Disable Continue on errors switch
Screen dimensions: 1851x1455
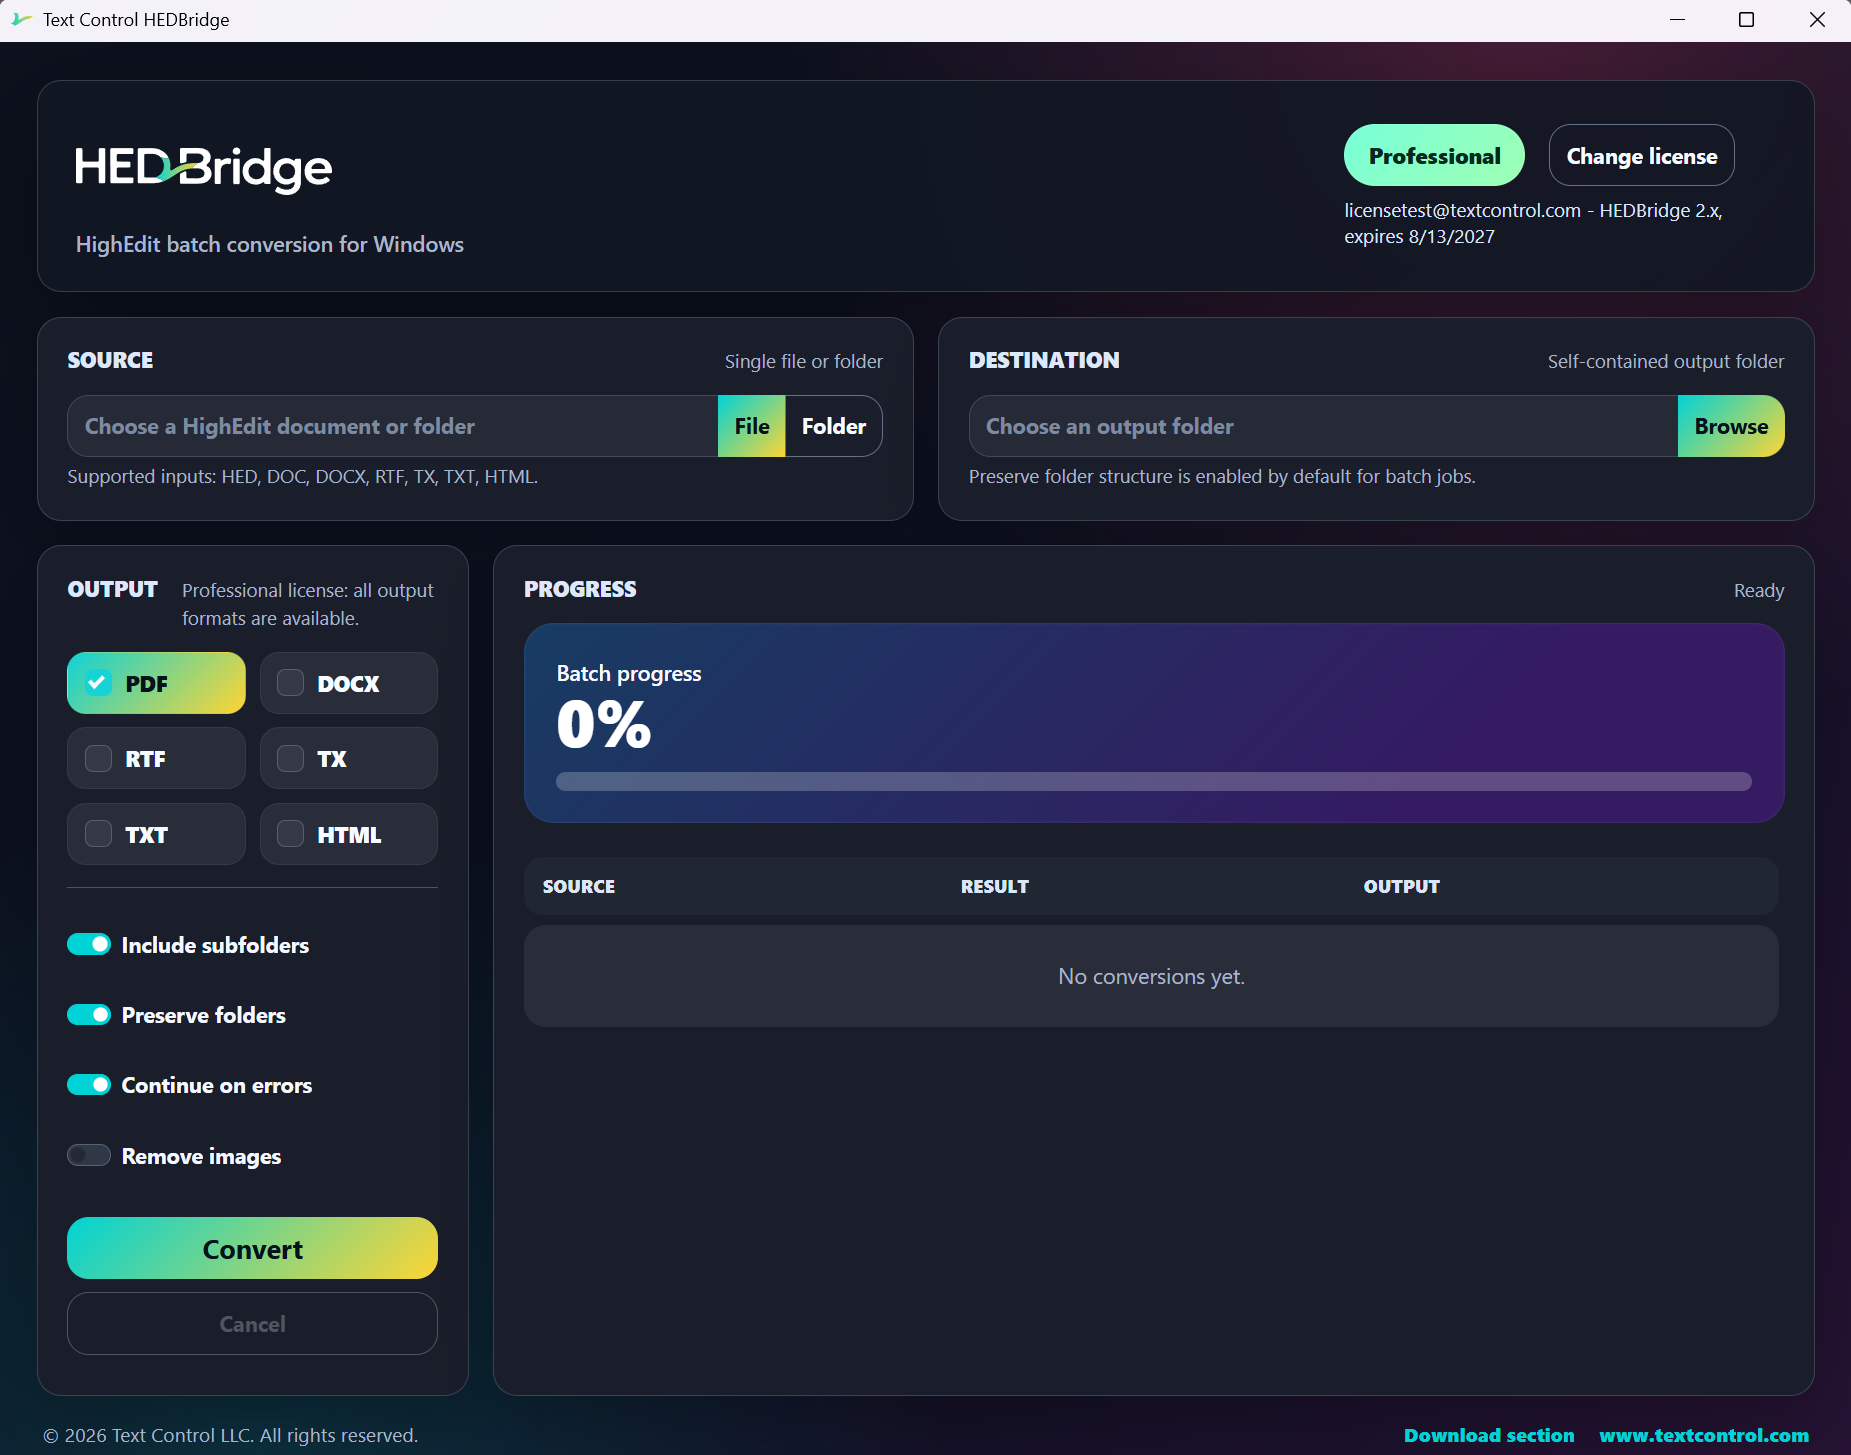(x=89, y=1085)
